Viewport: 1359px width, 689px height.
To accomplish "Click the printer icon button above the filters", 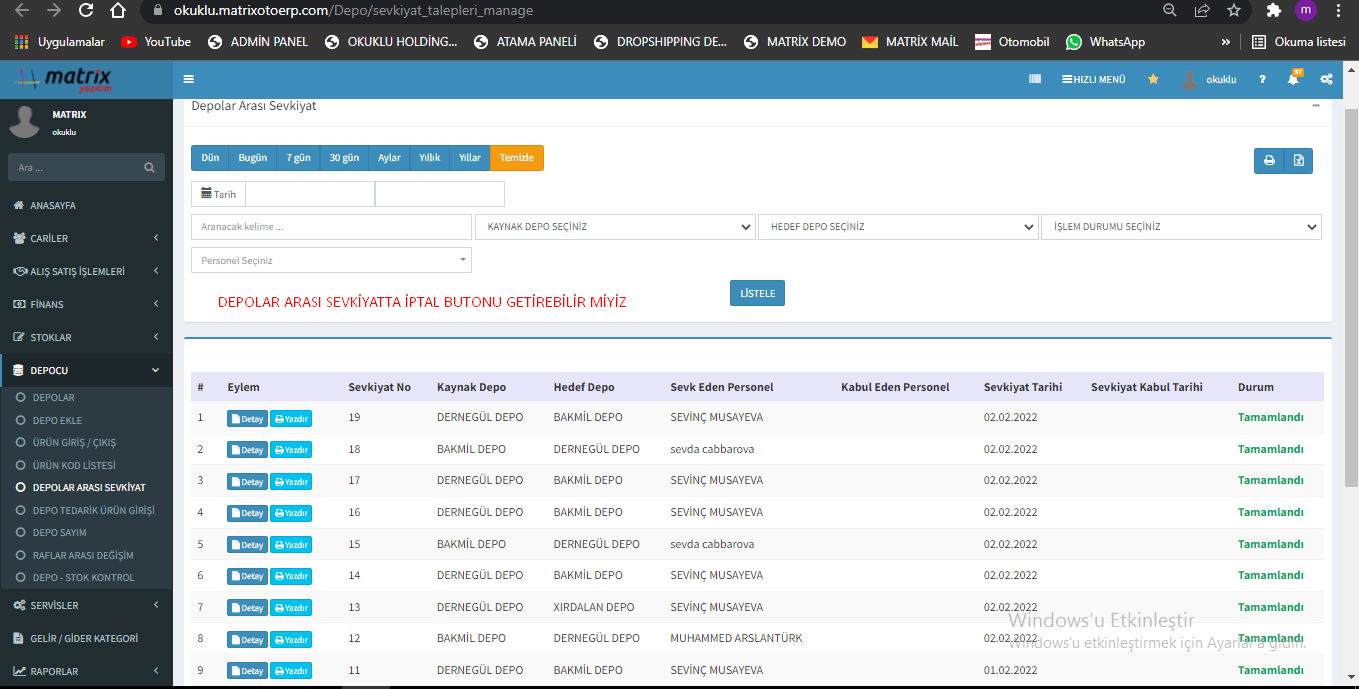I will (1269, 160).
